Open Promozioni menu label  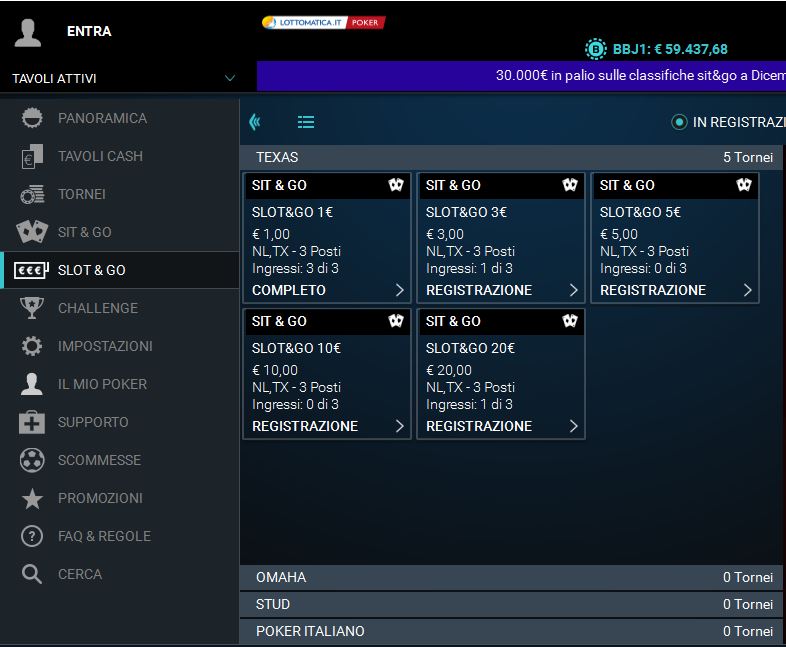click(x=100, y=499)
